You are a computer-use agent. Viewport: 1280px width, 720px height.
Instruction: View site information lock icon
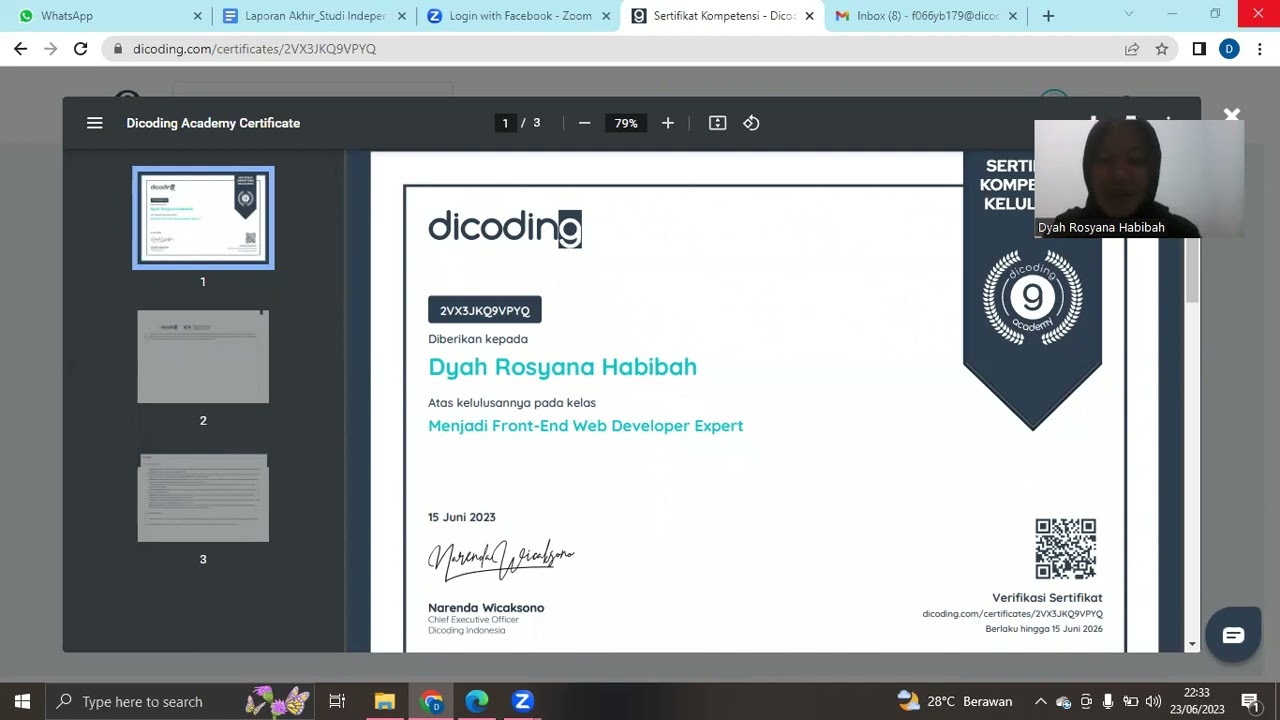118,49
